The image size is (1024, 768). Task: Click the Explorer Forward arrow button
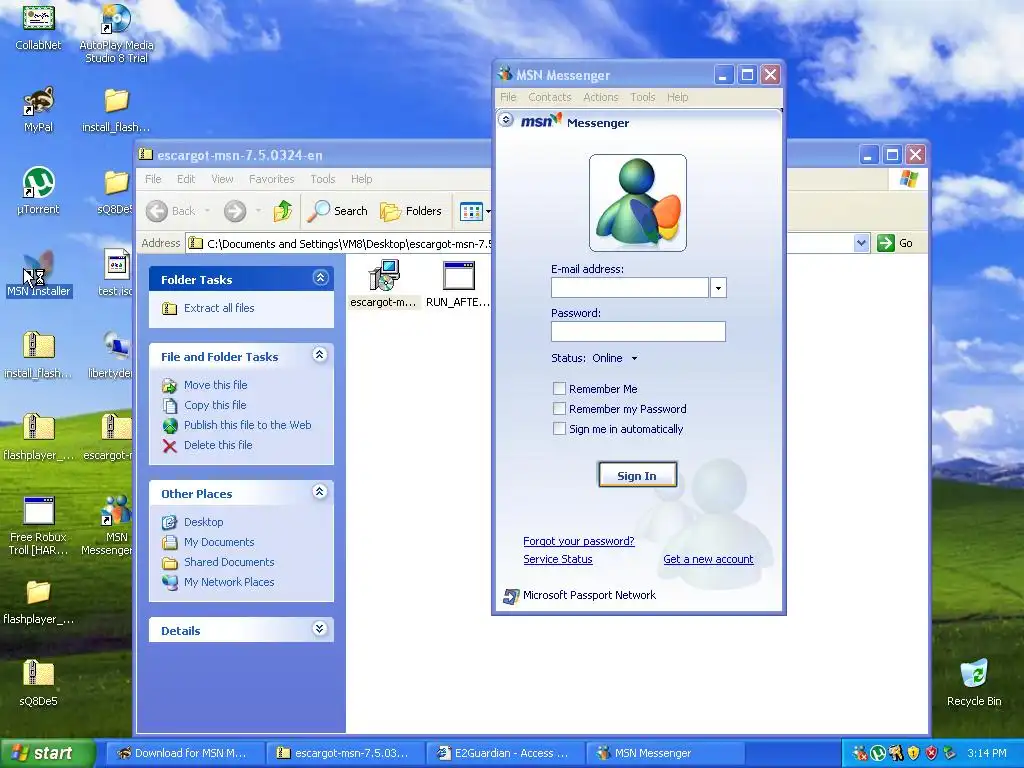[235, 211]
